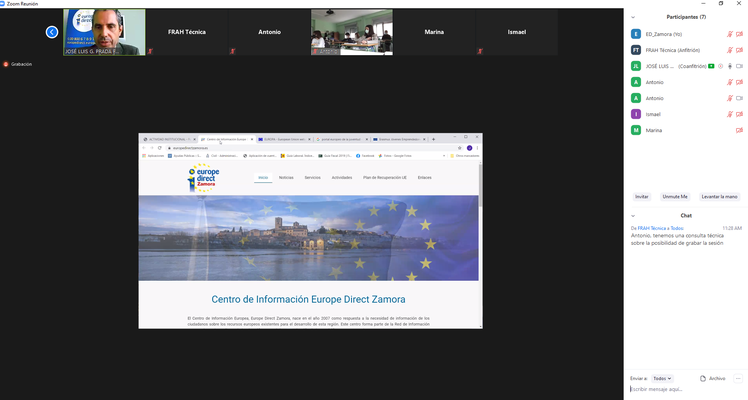
Task: Click the muted microphone icon for FRAH Técnica
Action: 729,50
